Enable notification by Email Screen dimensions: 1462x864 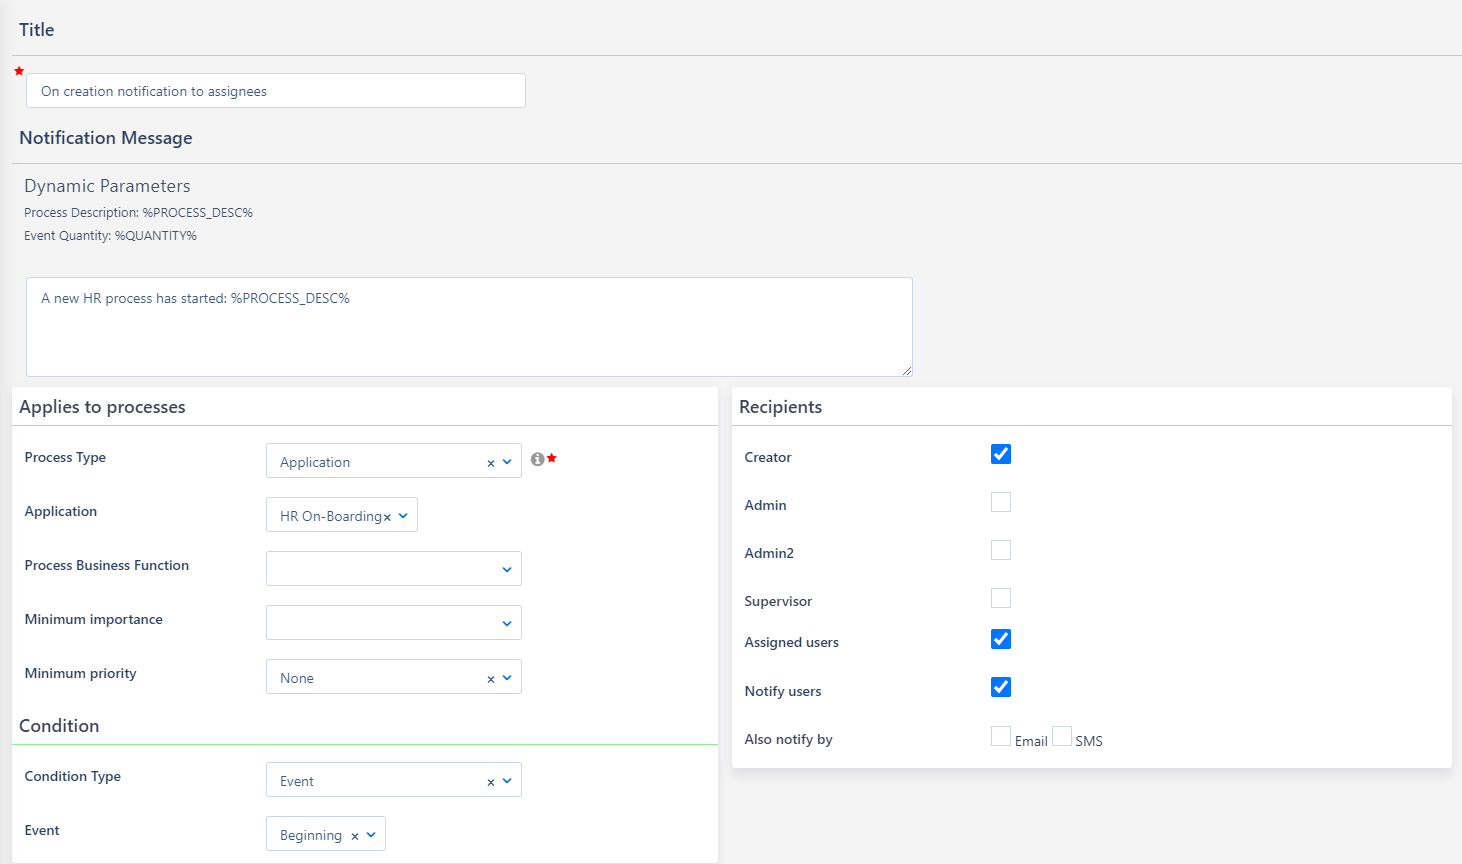point(1001,735)
